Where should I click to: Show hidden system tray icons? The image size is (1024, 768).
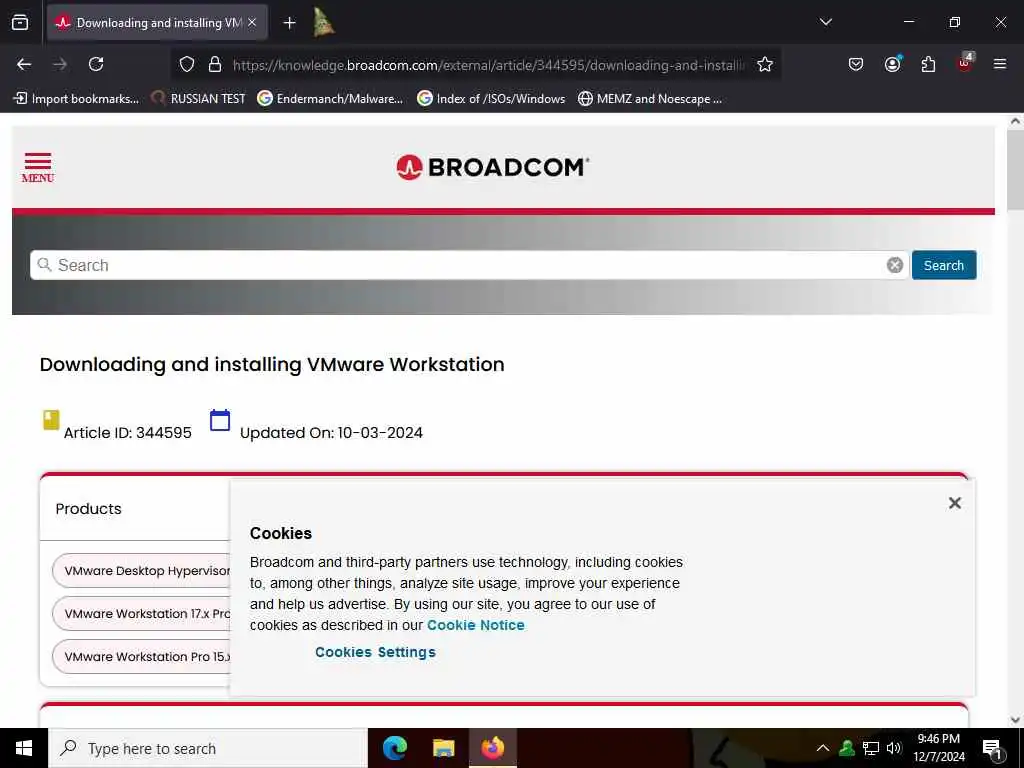pos(823,748)
